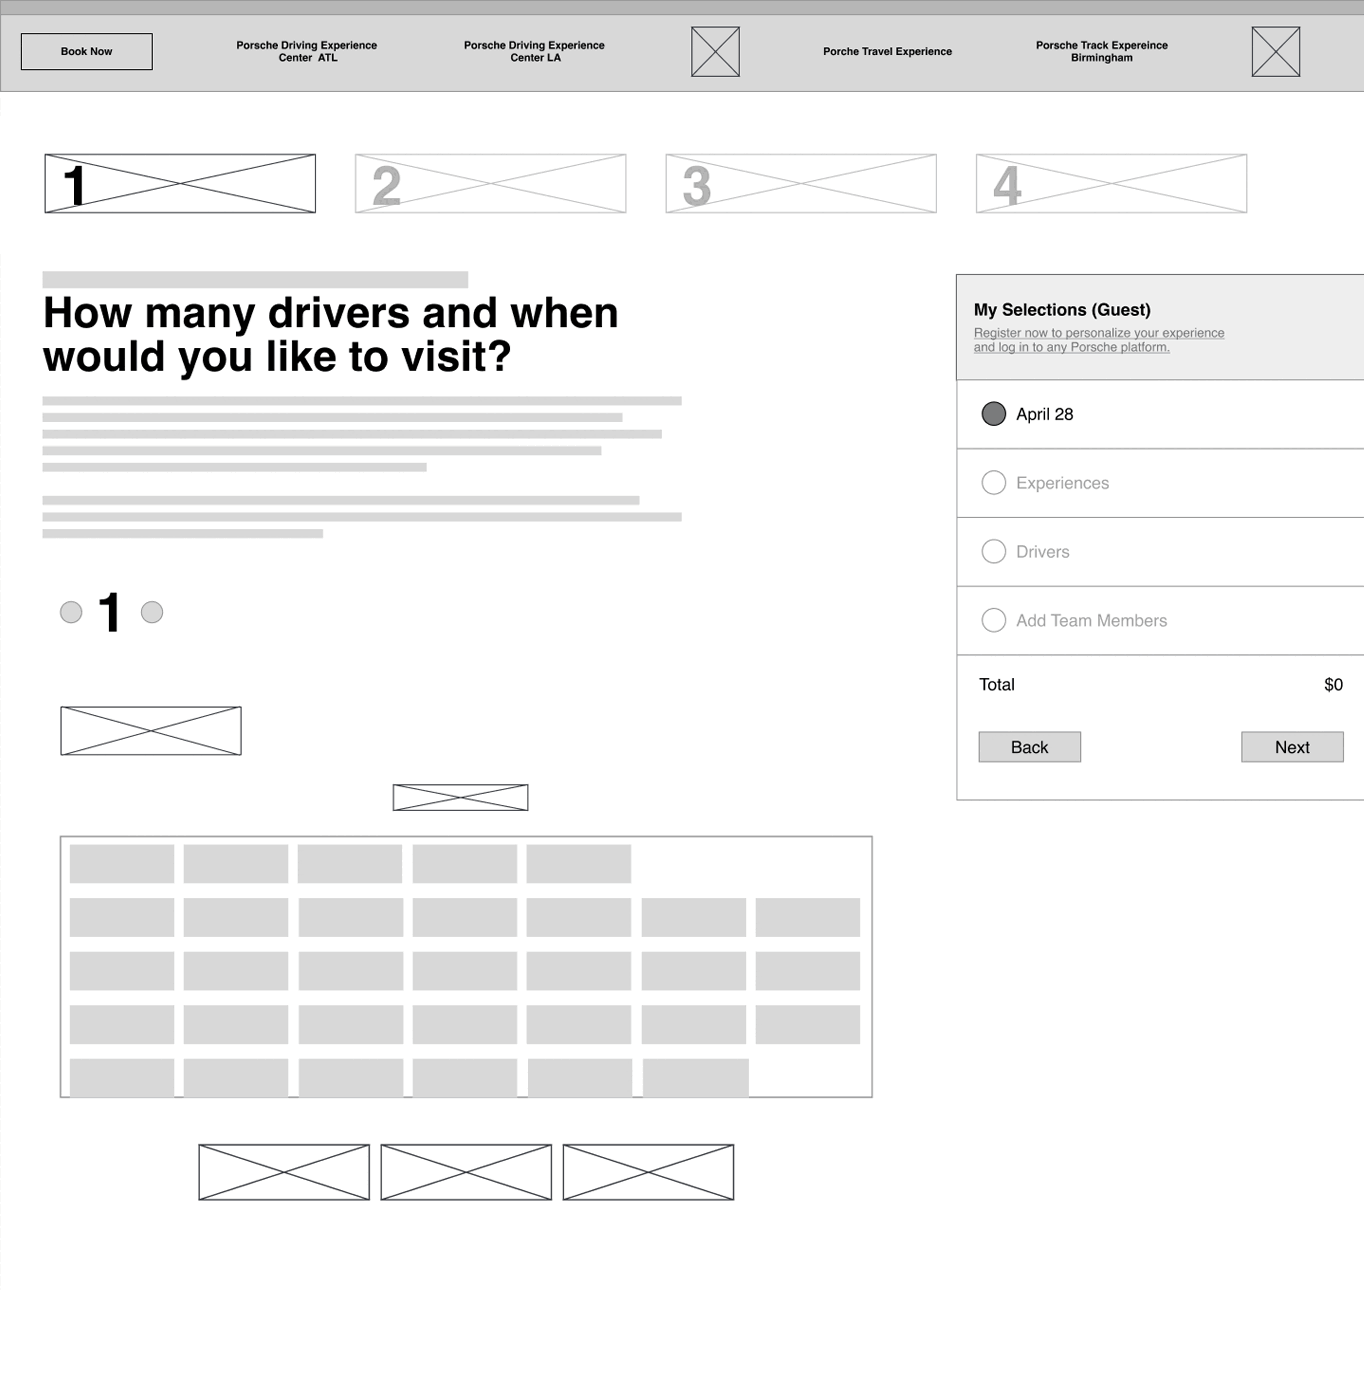
Task: Click the Total $0 amount
Action: click(1333, 685)
